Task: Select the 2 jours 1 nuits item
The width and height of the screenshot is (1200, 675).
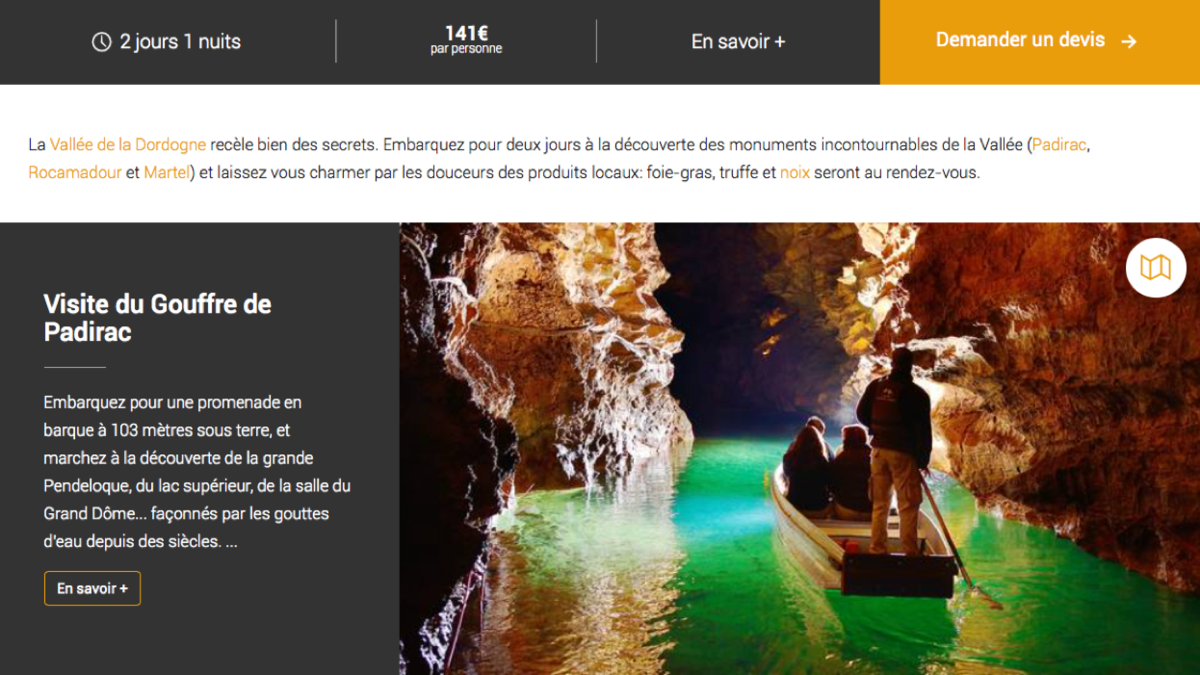Action: tap(167, 42)
